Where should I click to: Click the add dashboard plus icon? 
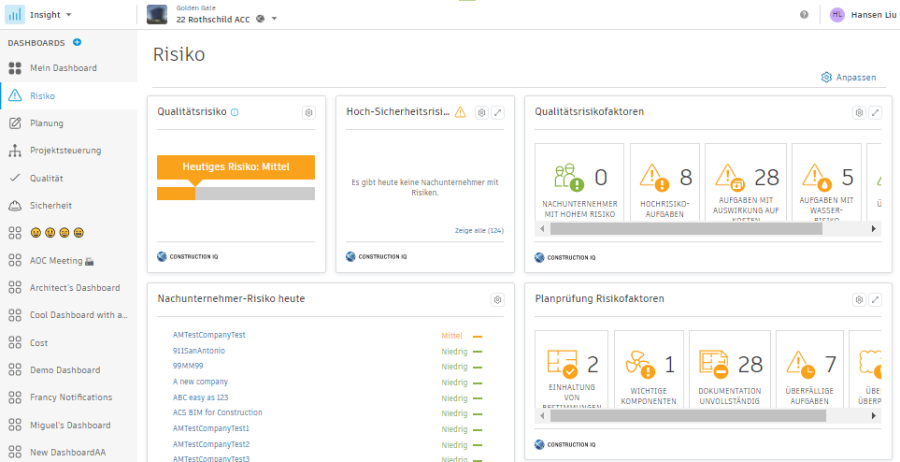tap(77, 43)
